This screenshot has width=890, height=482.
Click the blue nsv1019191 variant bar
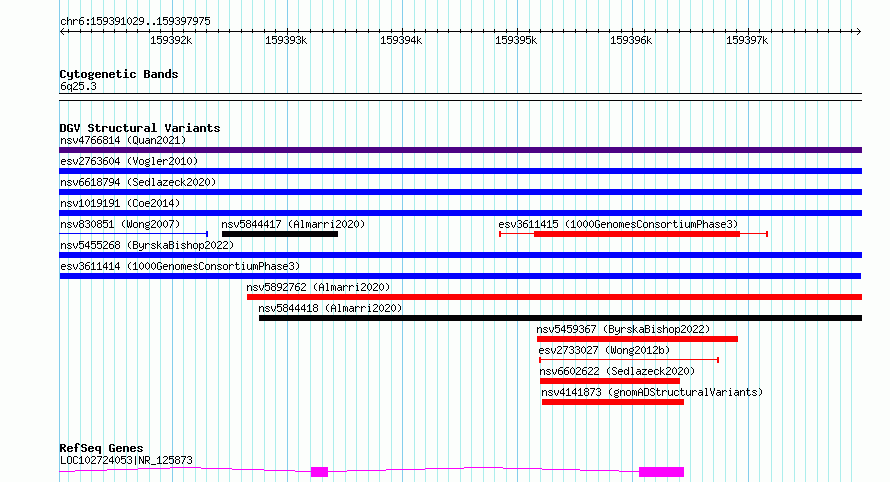pyautogui.click(x=460, y=213)
